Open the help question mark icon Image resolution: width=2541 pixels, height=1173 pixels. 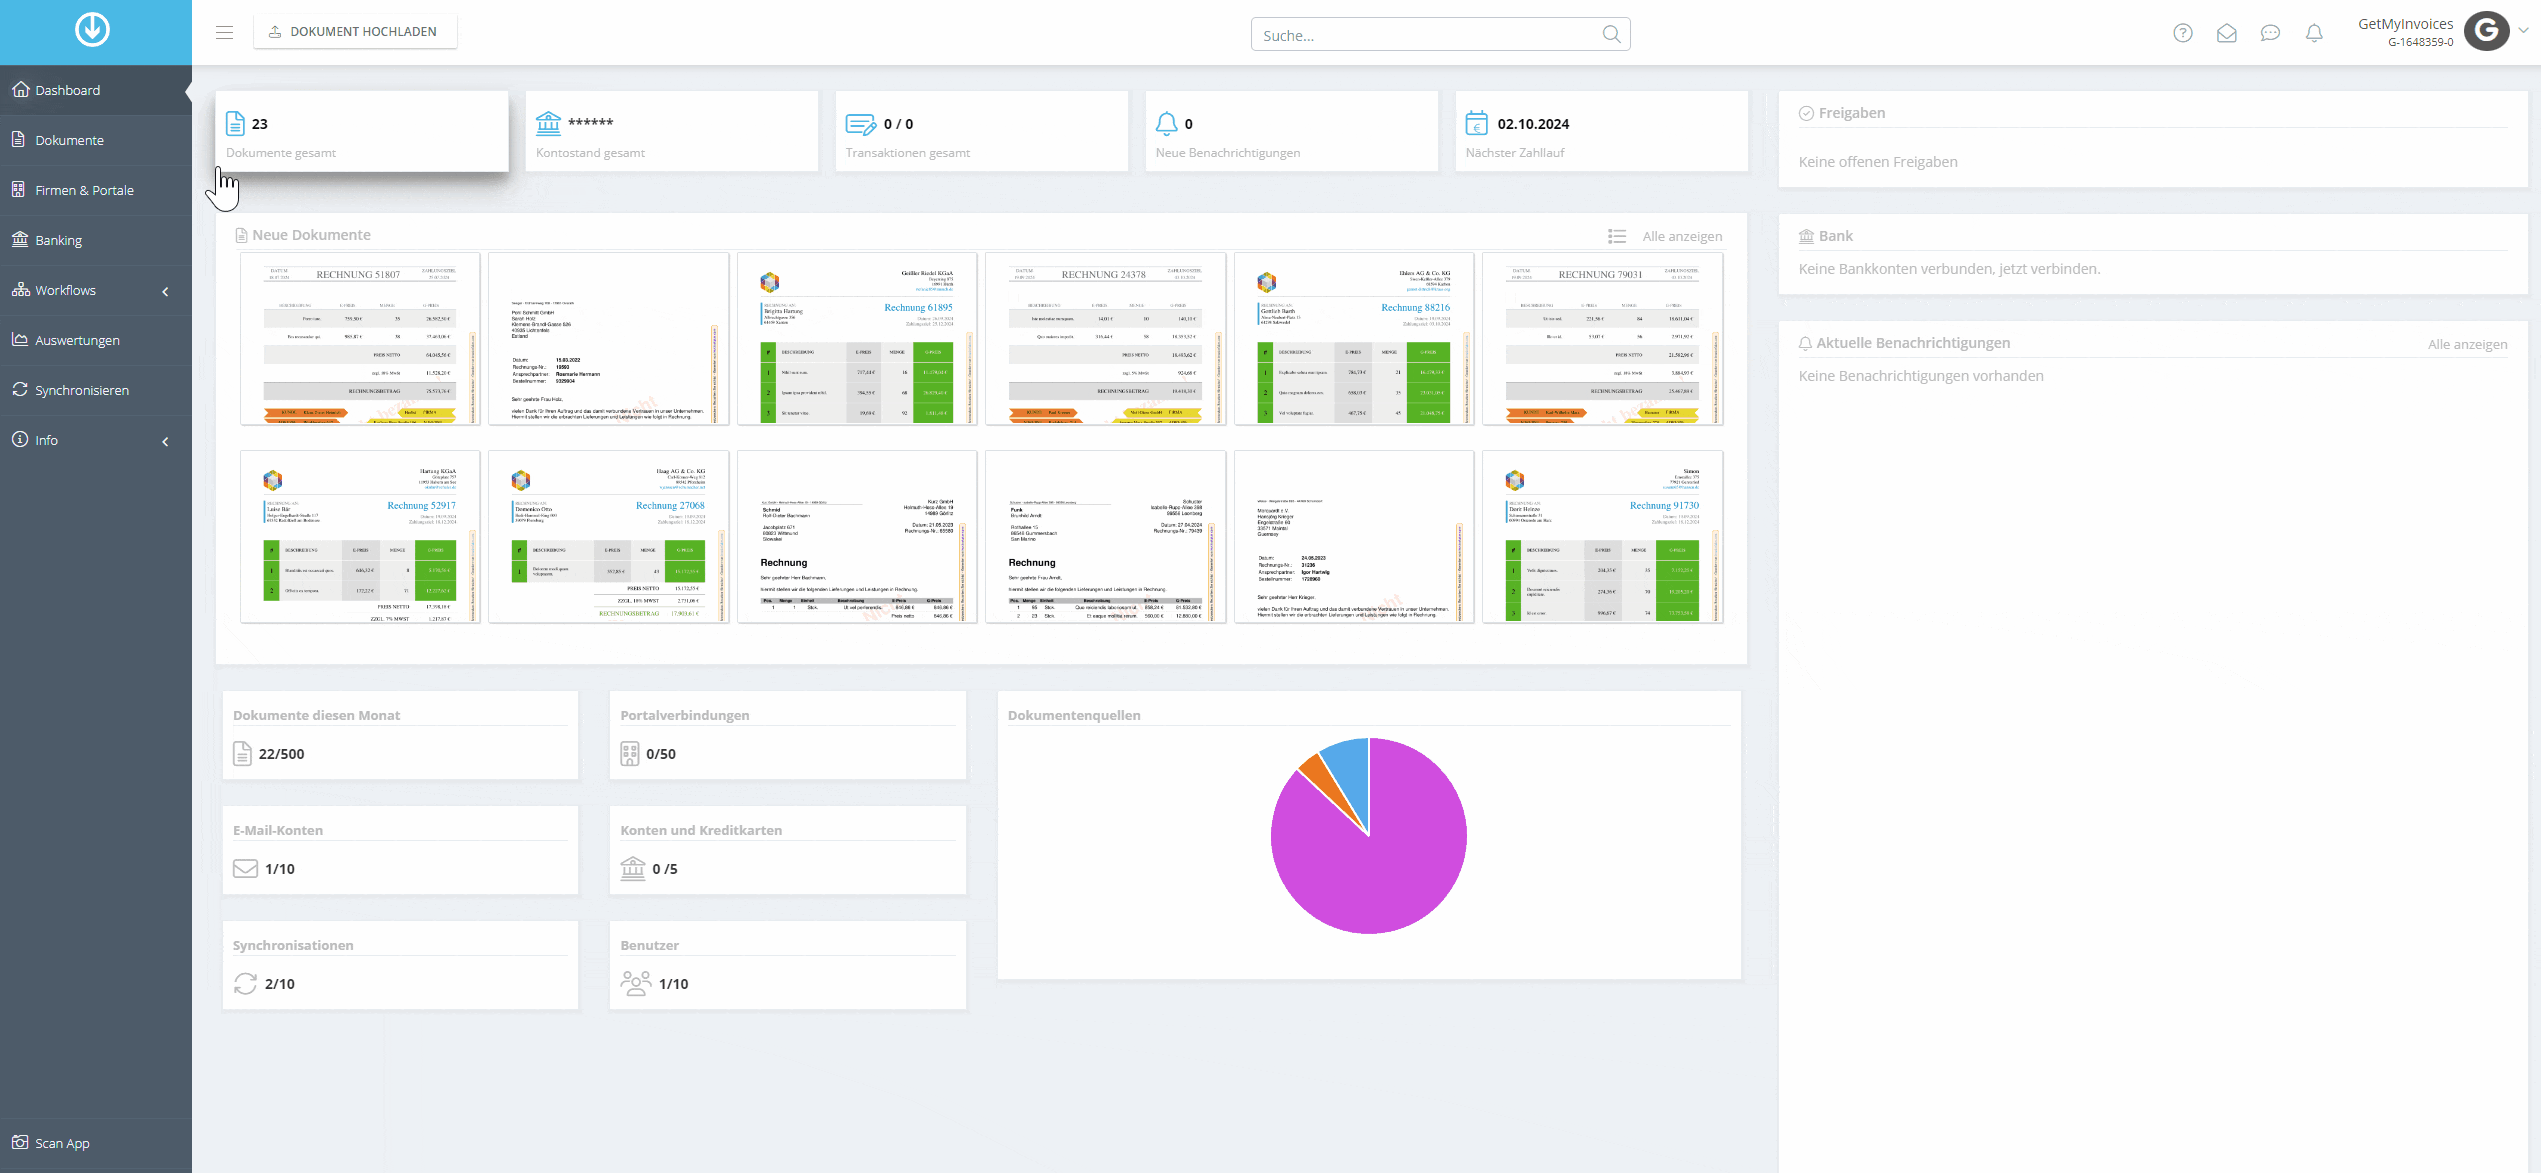[x=2183, y=33]
